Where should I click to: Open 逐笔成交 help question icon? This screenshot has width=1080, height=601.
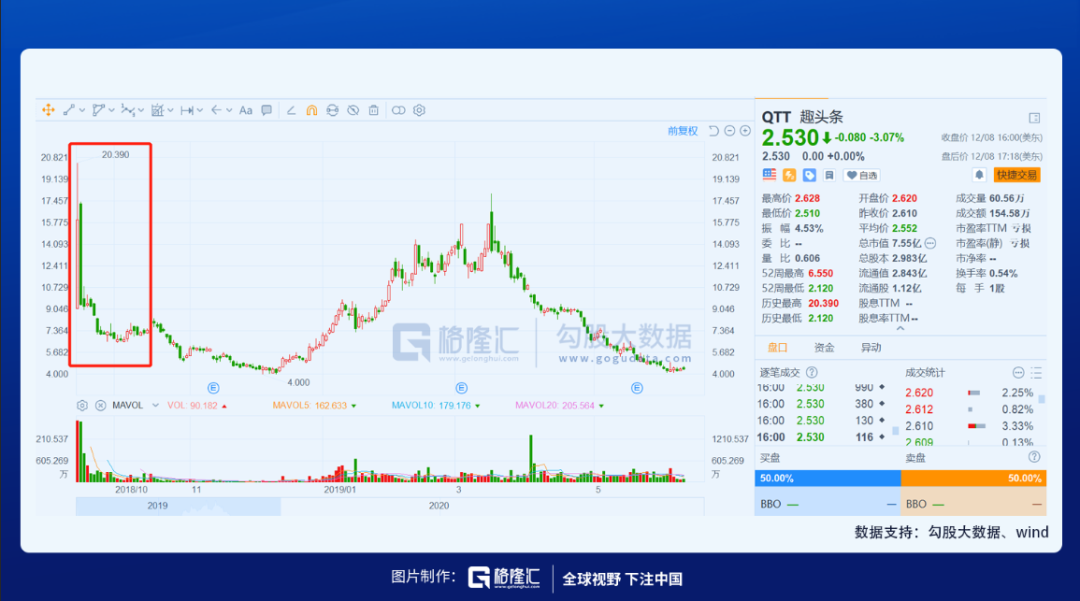[x=812, y=372]
